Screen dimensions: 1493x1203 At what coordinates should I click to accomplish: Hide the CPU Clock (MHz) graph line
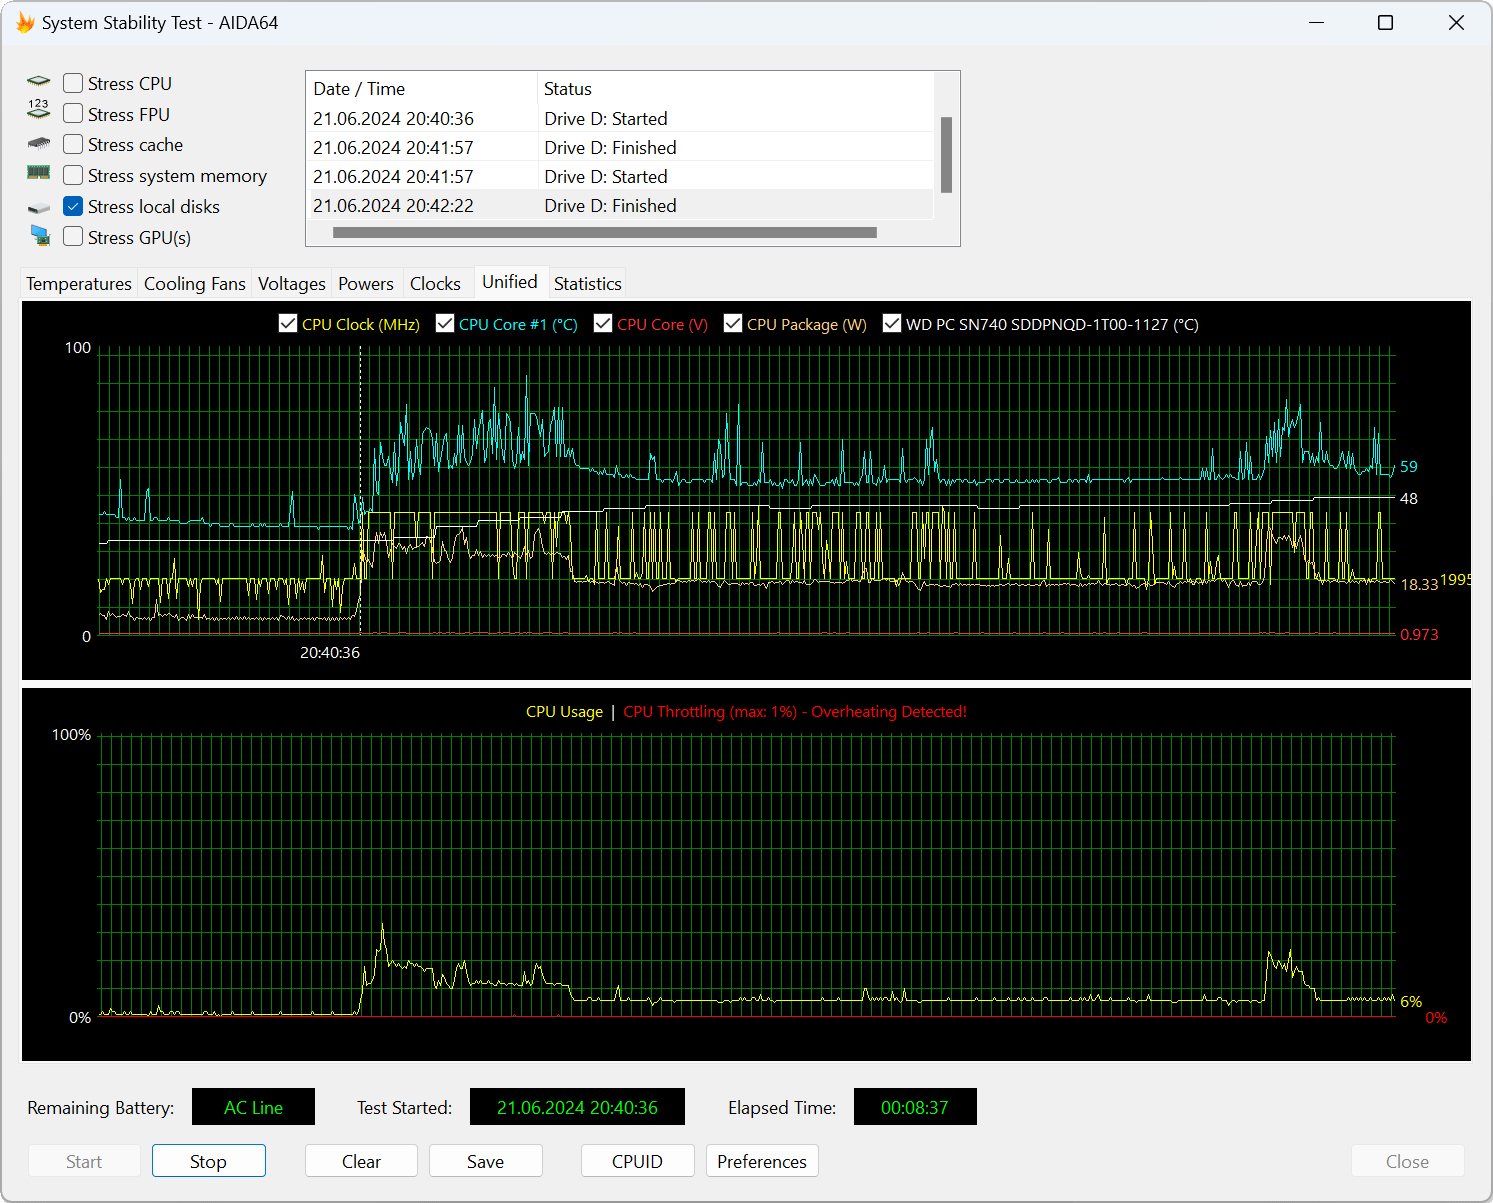click(x=288, y=323)
